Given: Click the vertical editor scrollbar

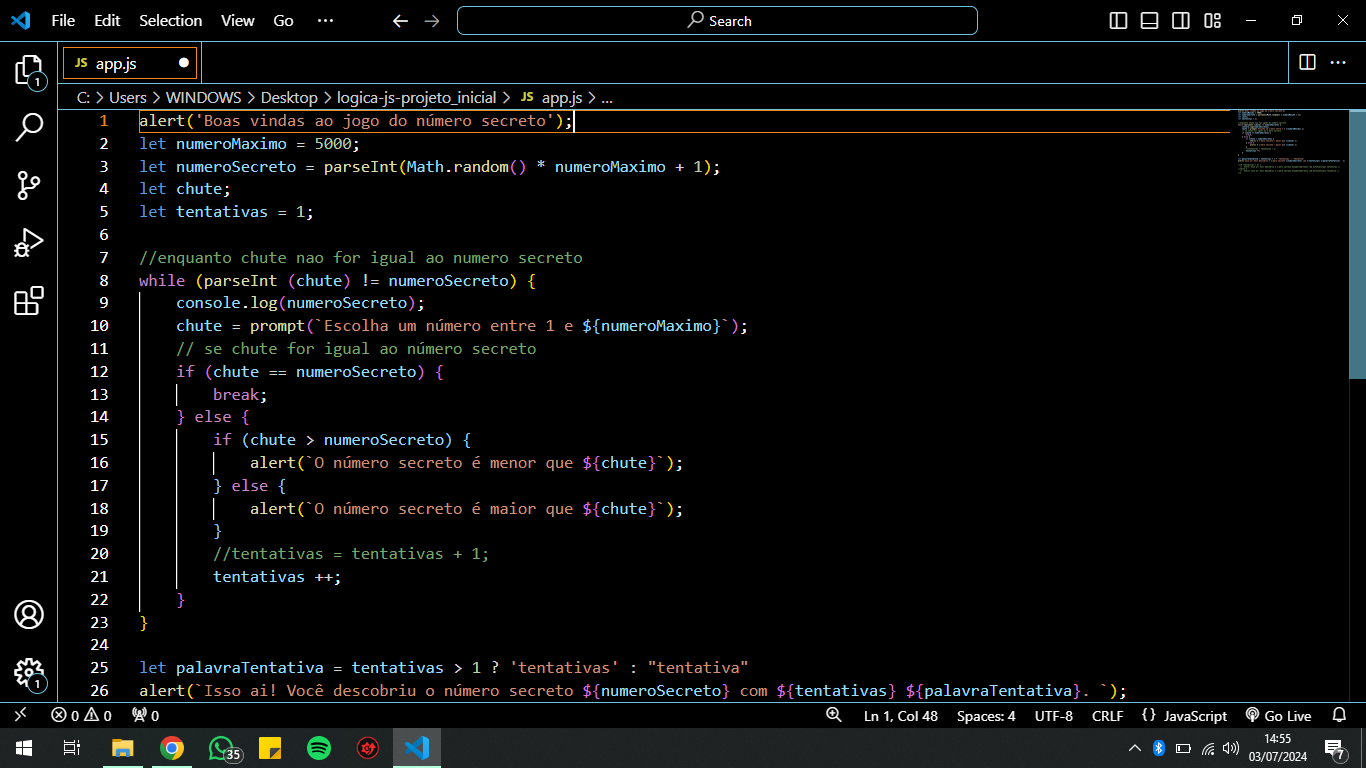Looking at the screenshot, I should point(1357,242).
